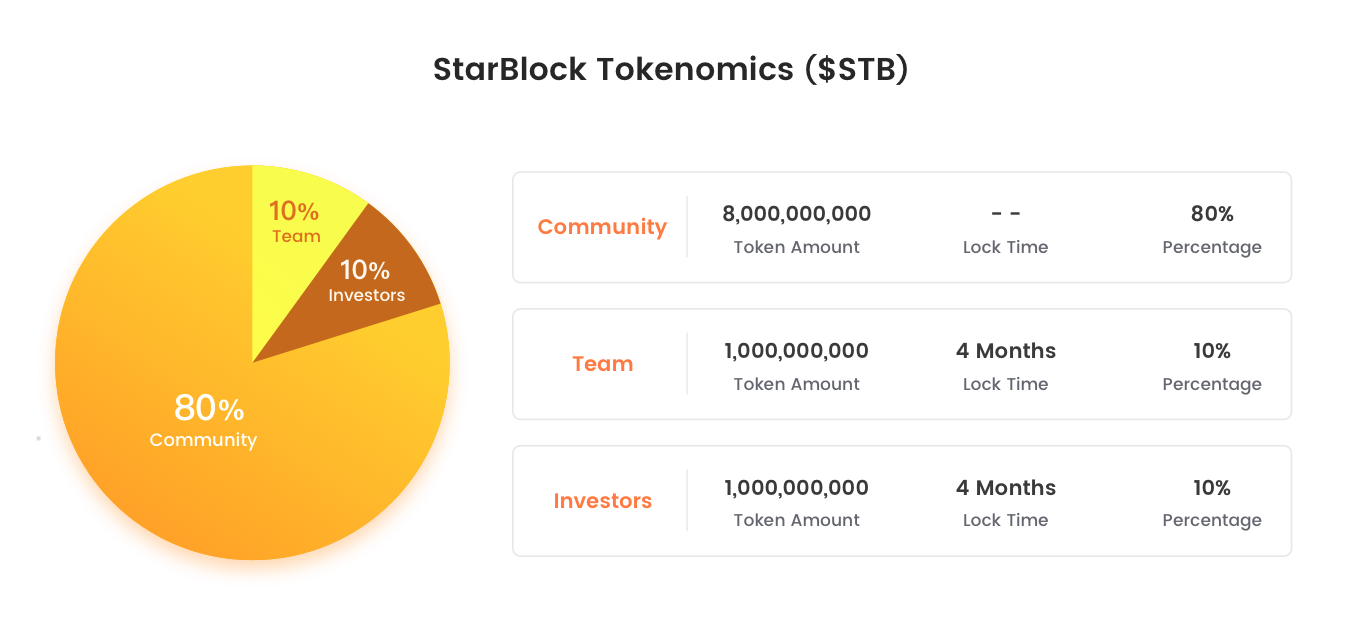Viewport: 1348px width, 623px height.
Task: Click the Team row's 1,000,000,000 amount
Action: click(x=796, y=351)
